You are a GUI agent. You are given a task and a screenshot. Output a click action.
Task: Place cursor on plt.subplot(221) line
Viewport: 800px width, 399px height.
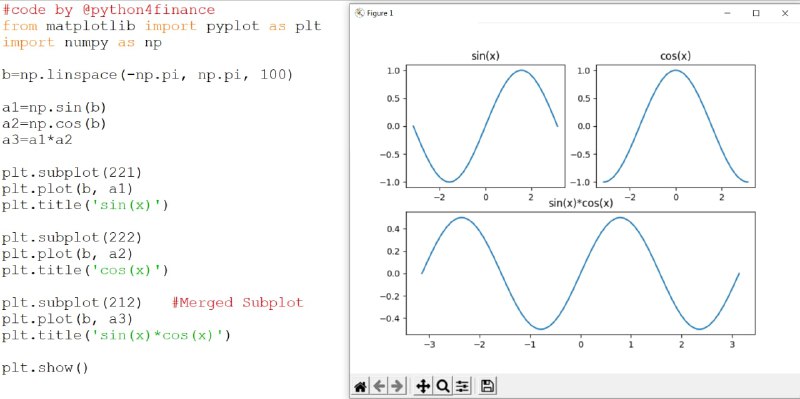[x=71, y=172]
